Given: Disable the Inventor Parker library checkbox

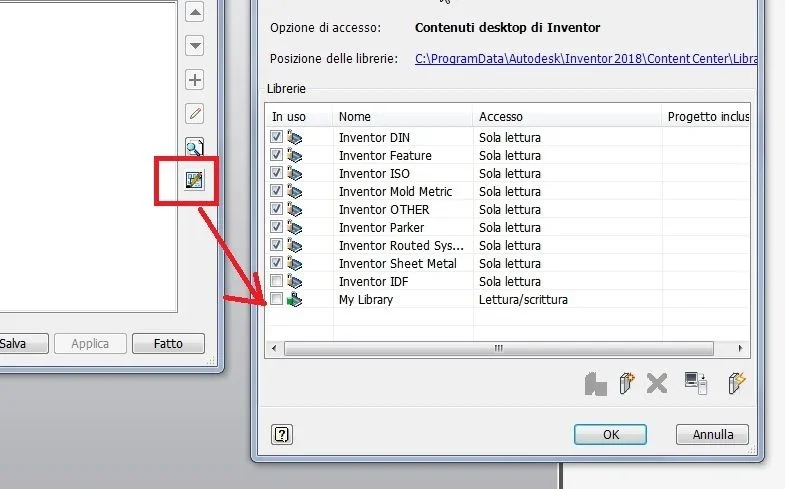Looking at the screenshot, I should [276, 227].
